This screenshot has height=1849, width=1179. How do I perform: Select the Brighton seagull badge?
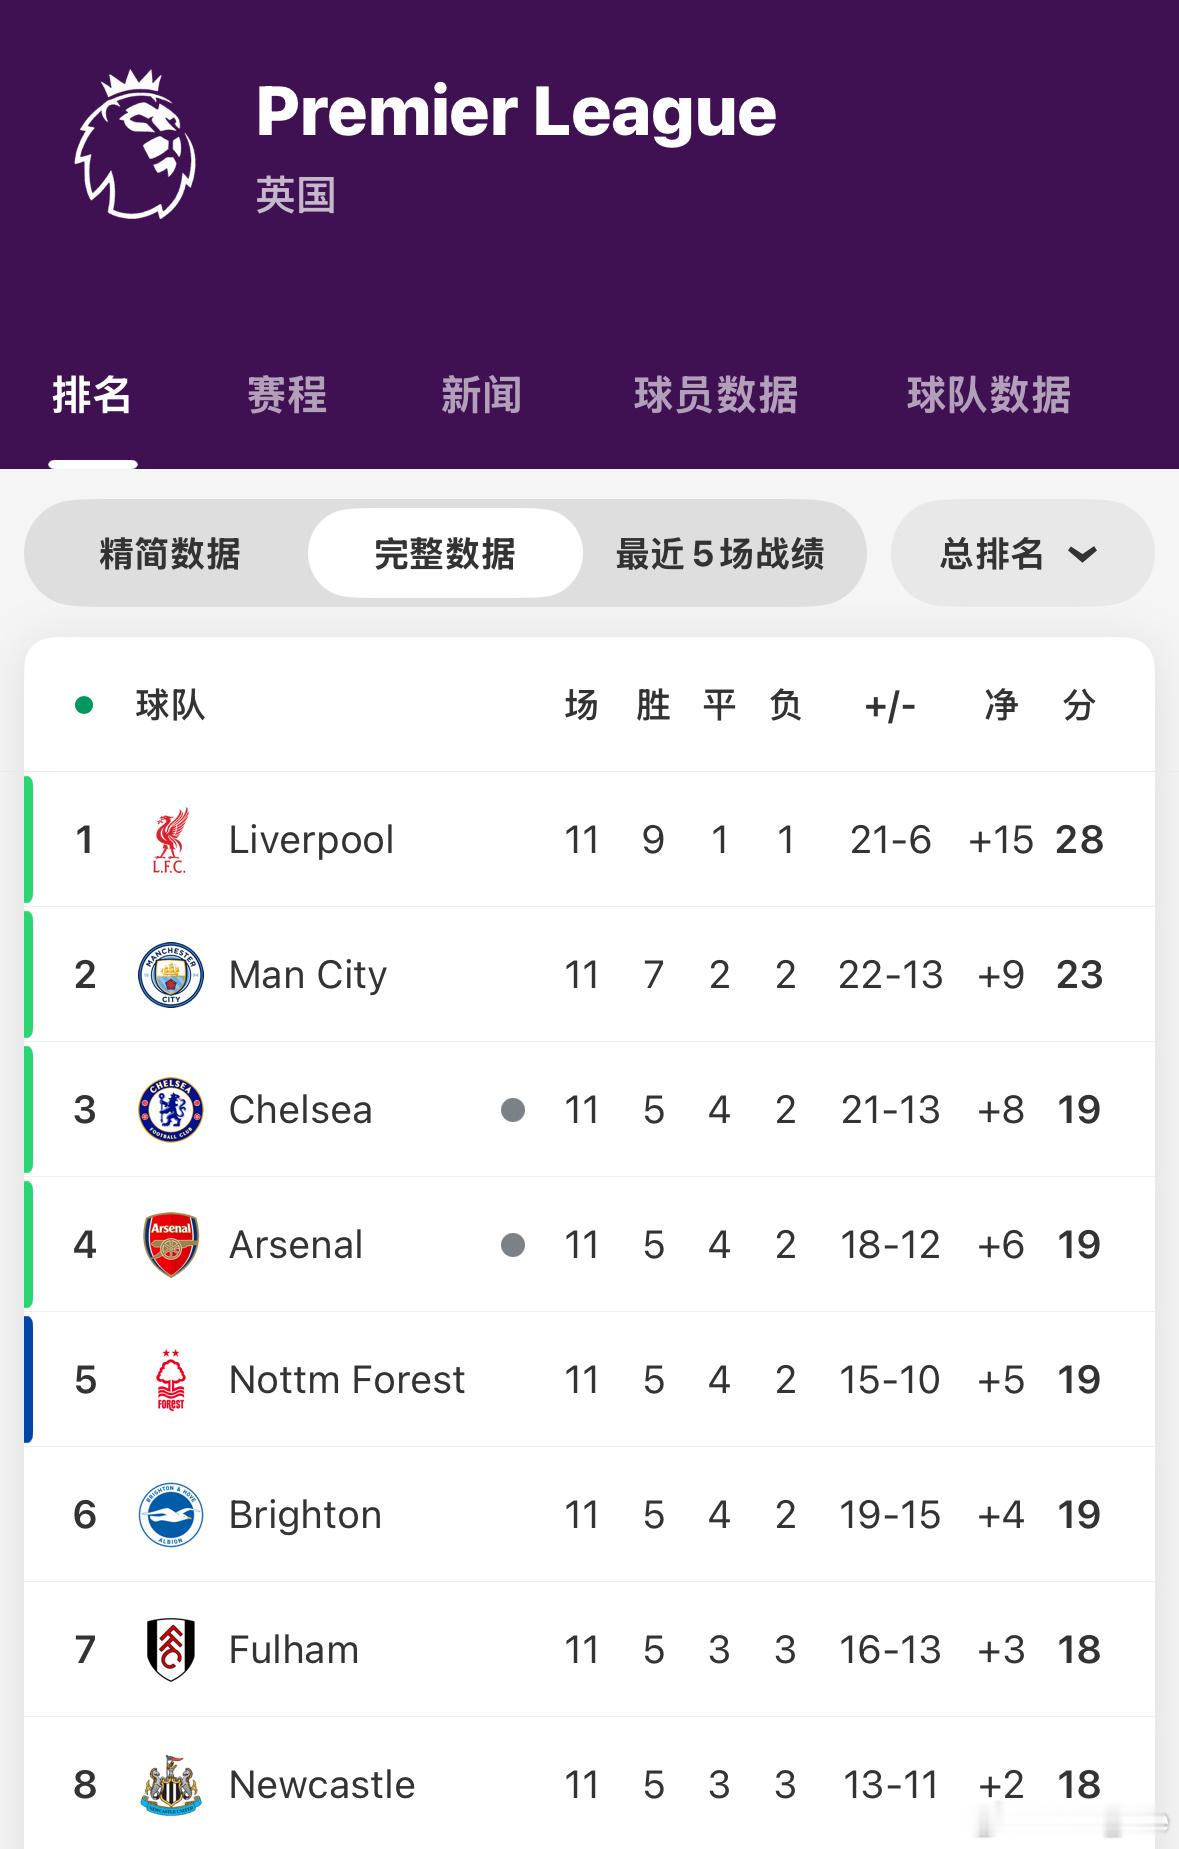click(171, 1514)
